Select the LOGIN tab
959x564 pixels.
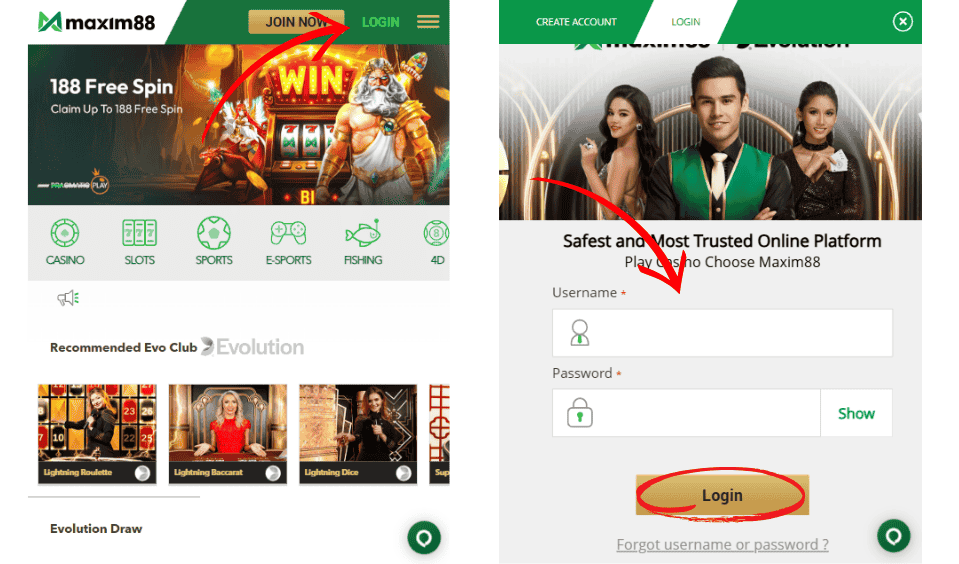pos(686,22)
